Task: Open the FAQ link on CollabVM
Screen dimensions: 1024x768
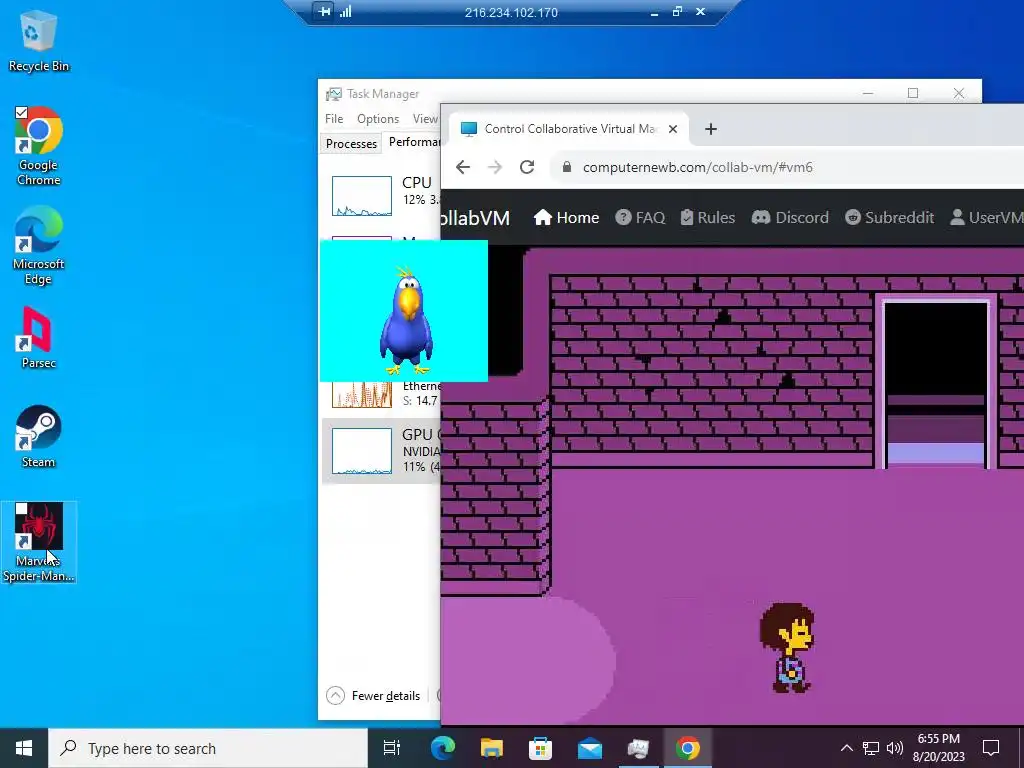Action: pos(640,217)
